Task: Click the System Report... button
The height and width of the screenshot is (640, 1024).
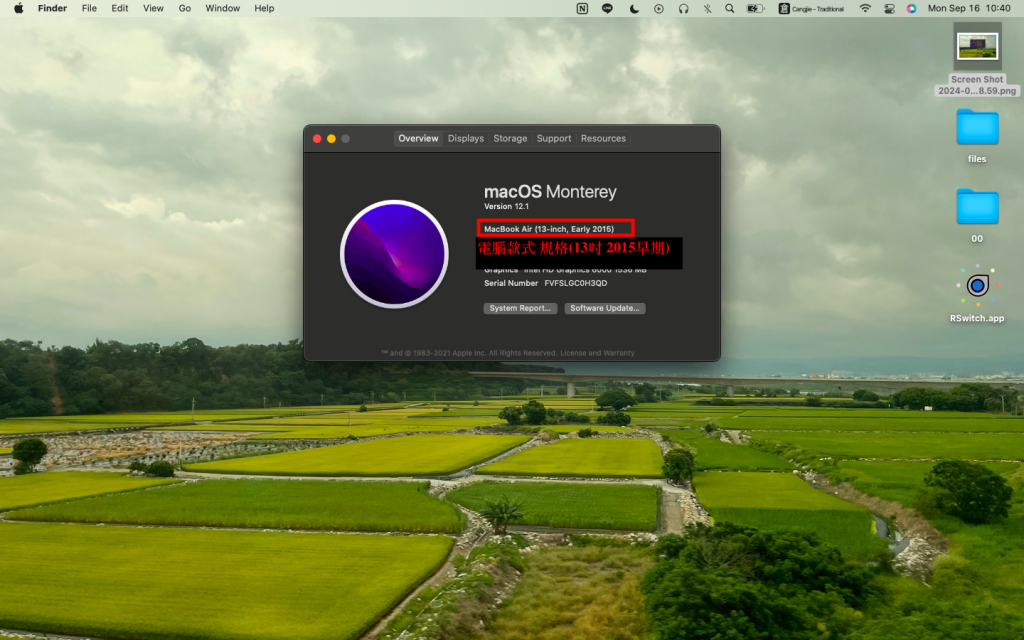Action: coord(520,308)
